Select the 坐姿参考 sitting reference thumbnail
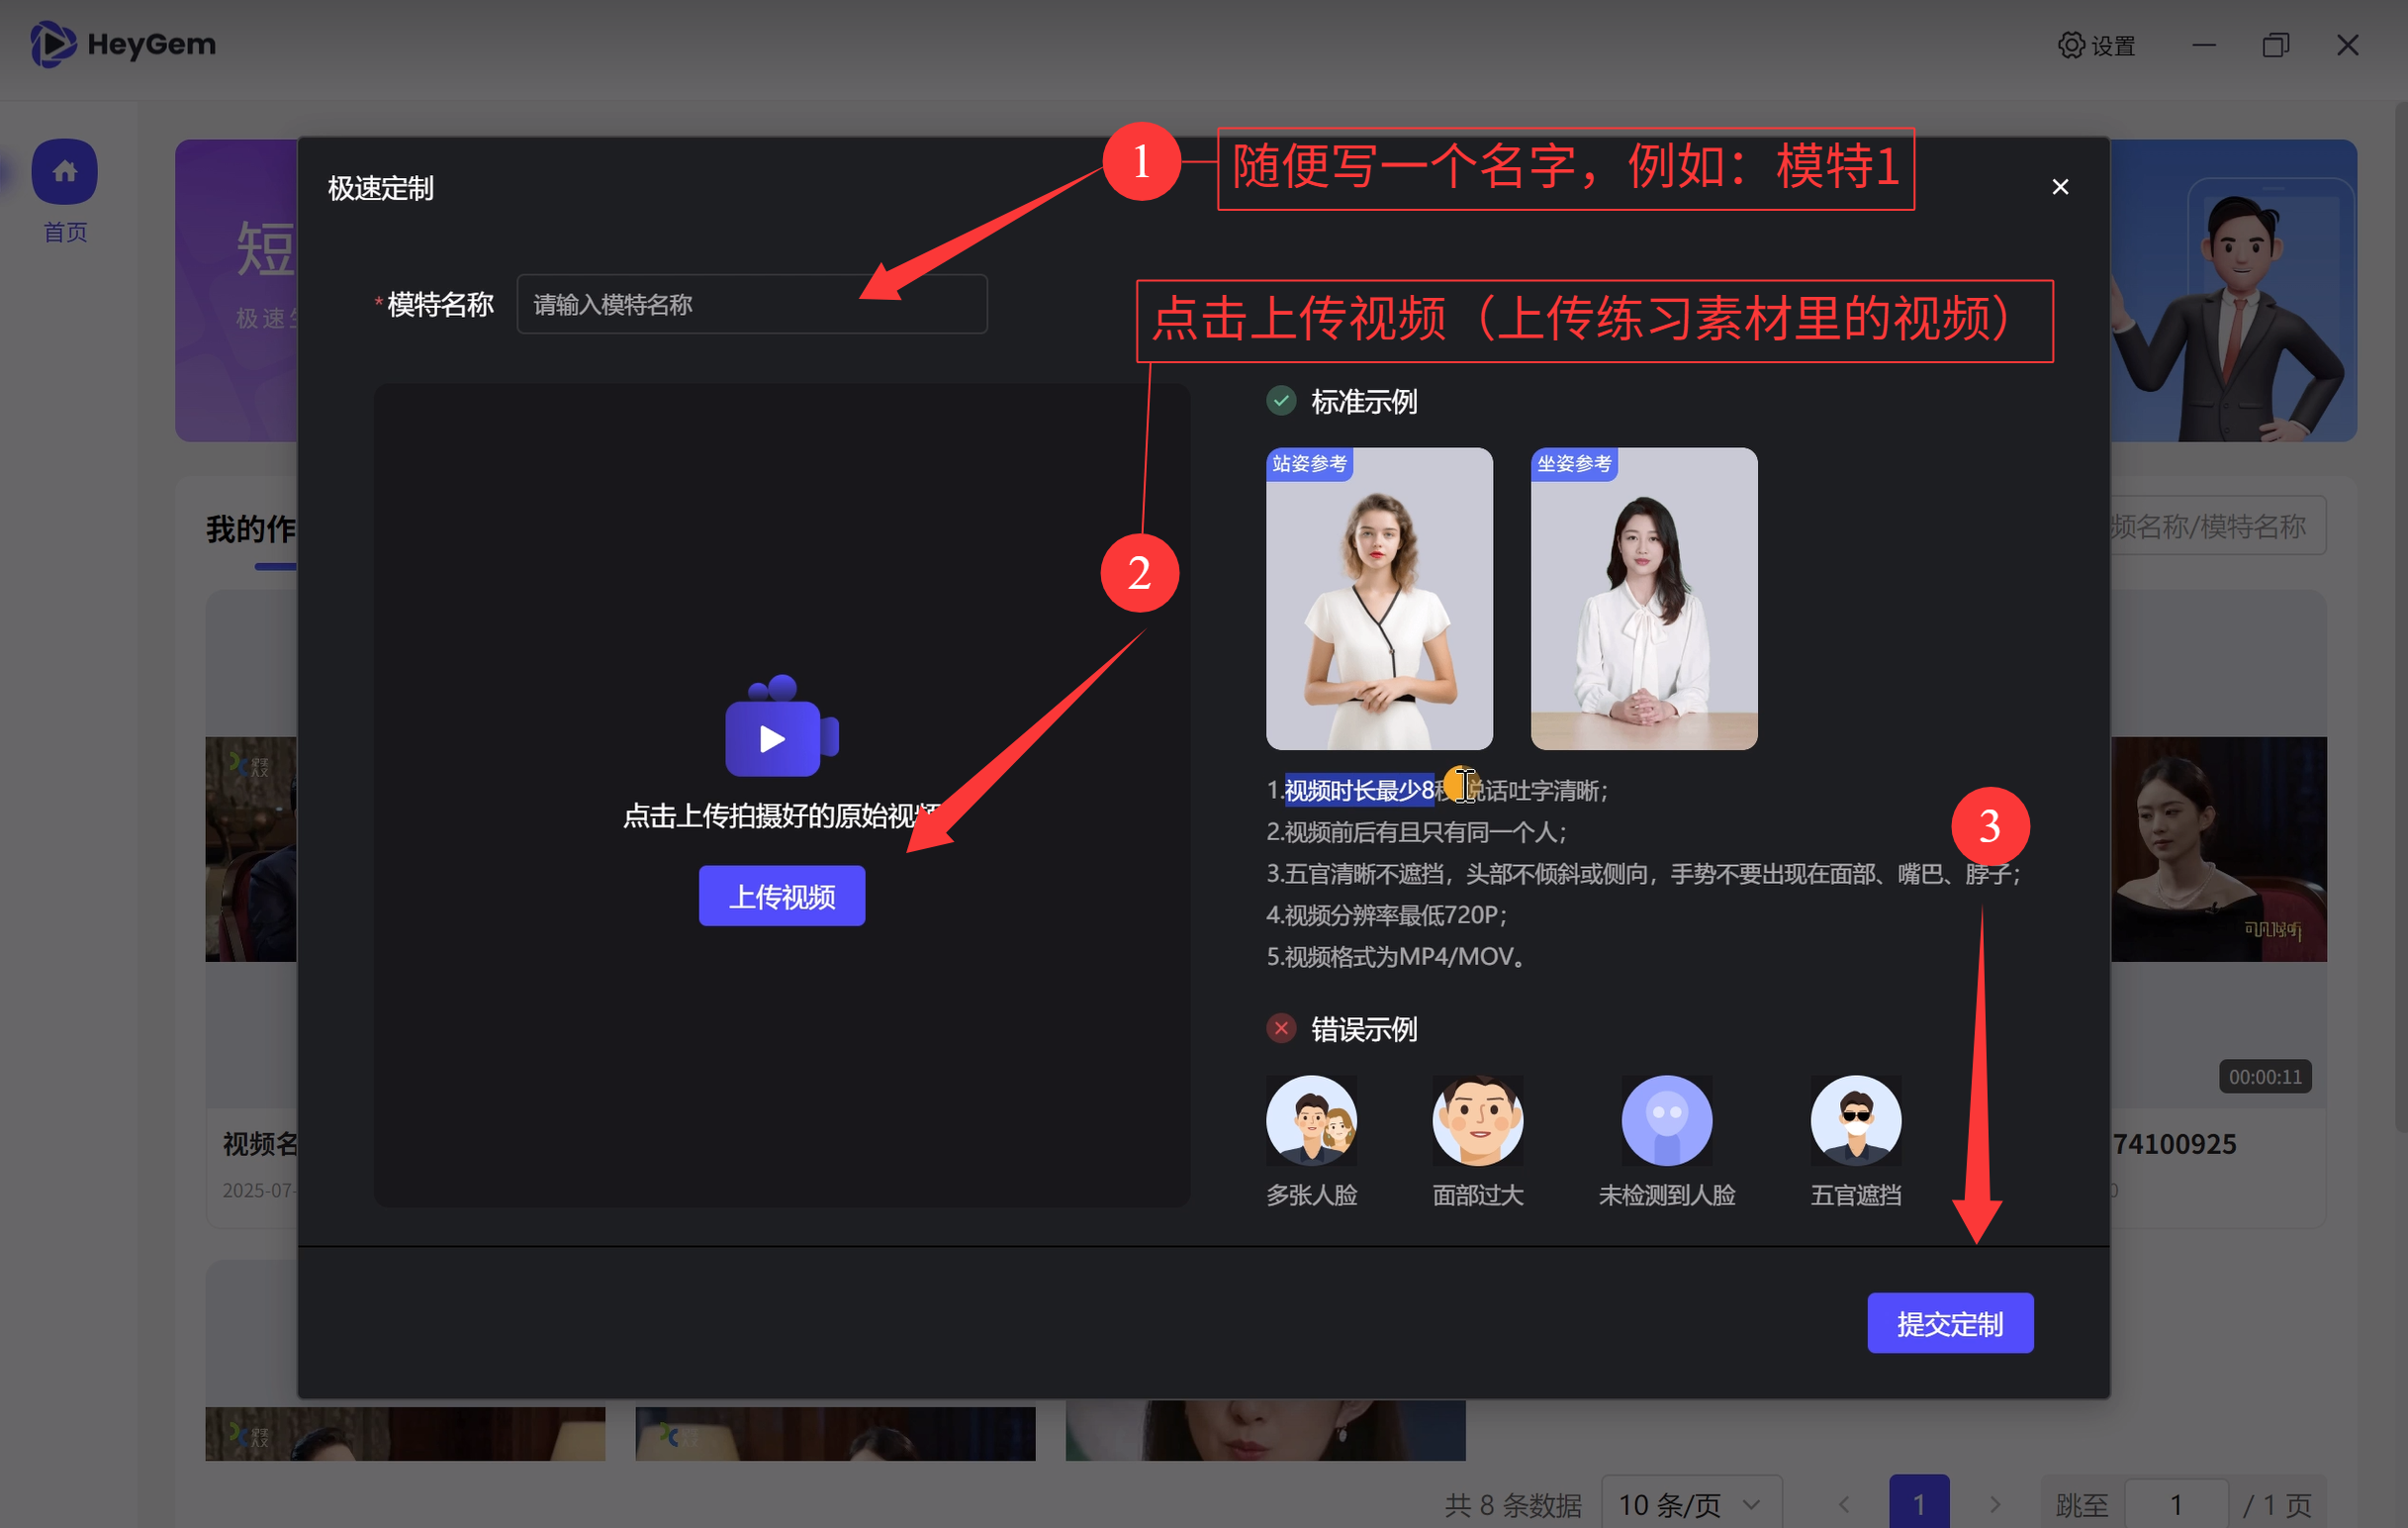This screenshot has width=2408, height=1528. point(1643,599)
